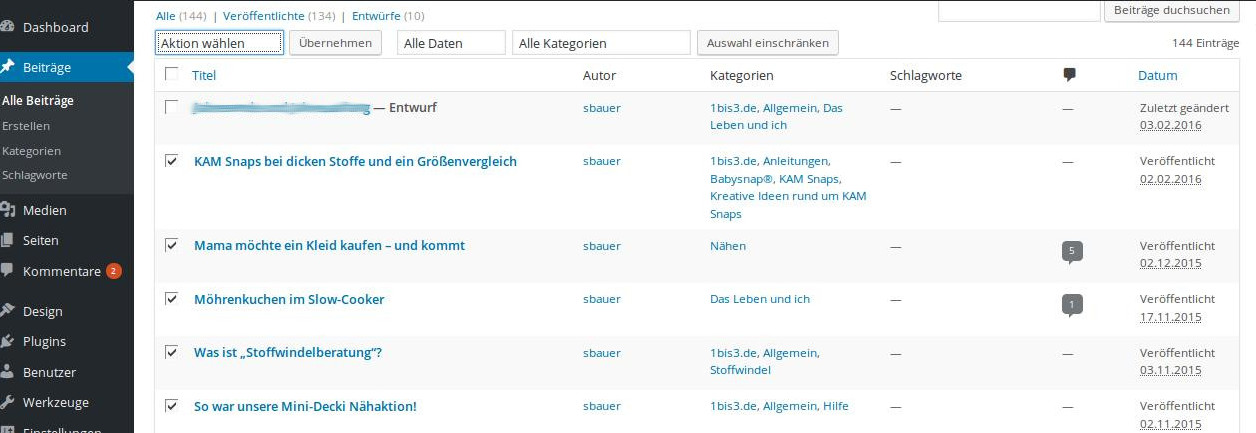Click the Design paintbrush icon

[x=8, y=311]
